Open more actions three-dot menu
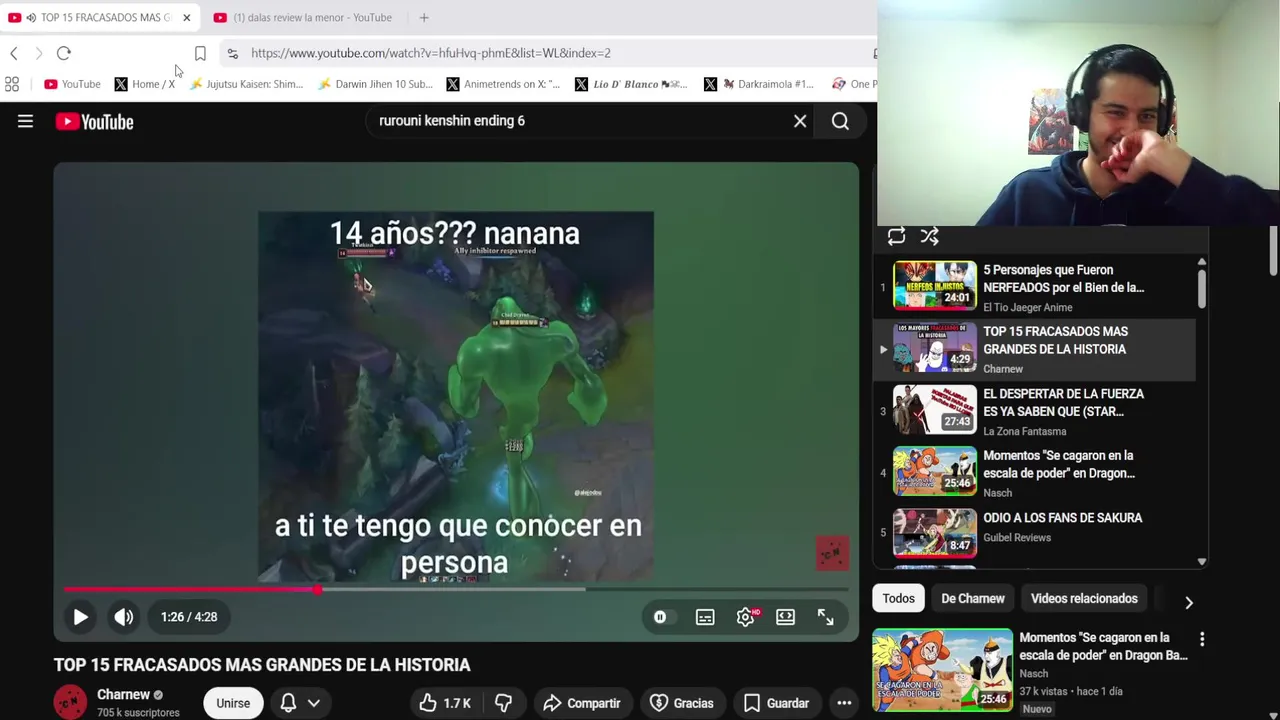Image resolution: width=1280 pixels, height=720 pixels. coord(844,703)
